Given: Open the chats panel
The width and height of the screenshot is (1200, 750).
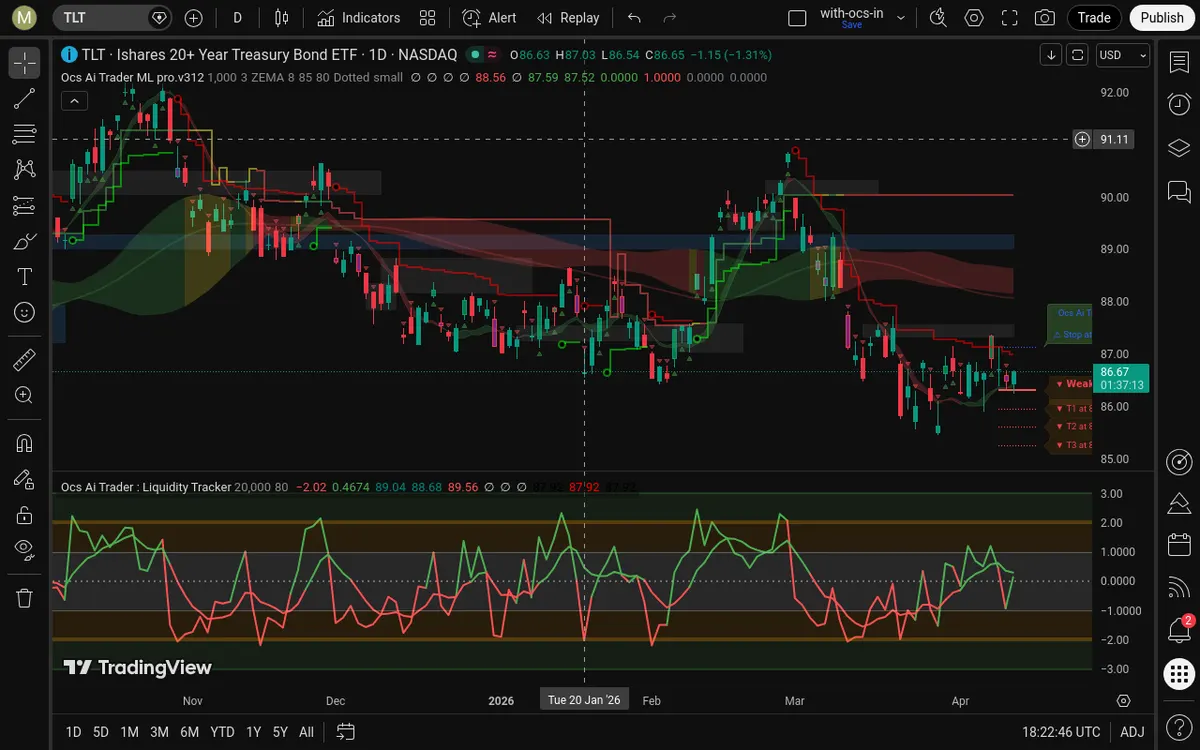Looking at the screenshot, I should tap(1179, 190).
